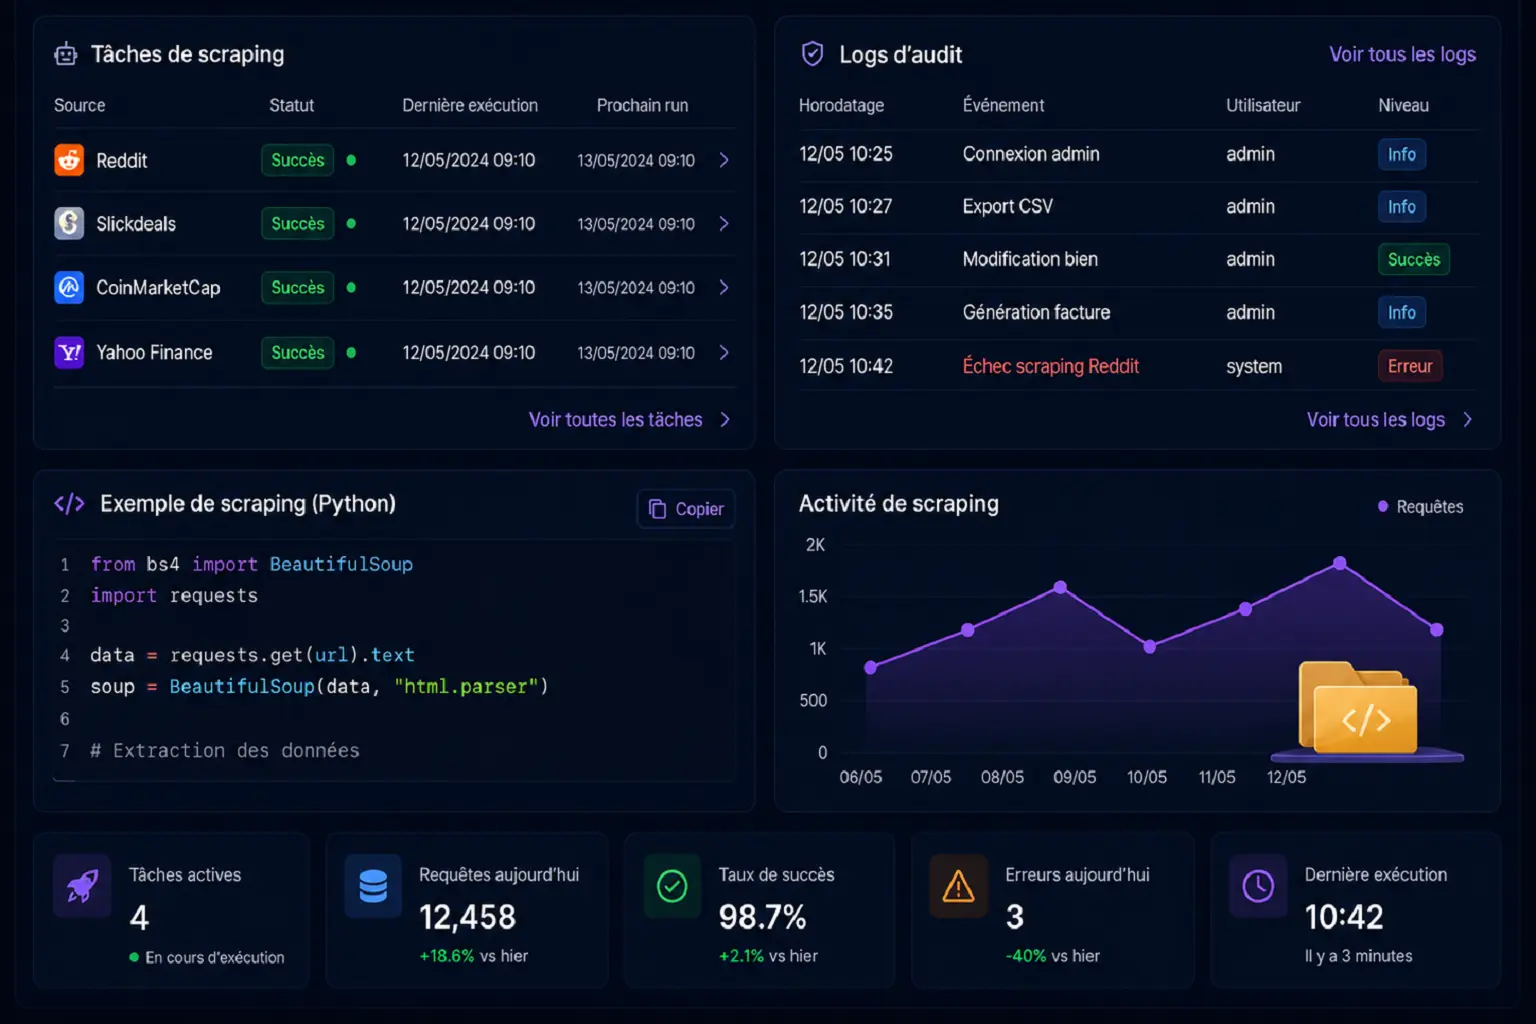The height and width of the screenshot is (1024, 1536).
Task: Open Voir tous les logs at the top right
Action: point(1402,55)
